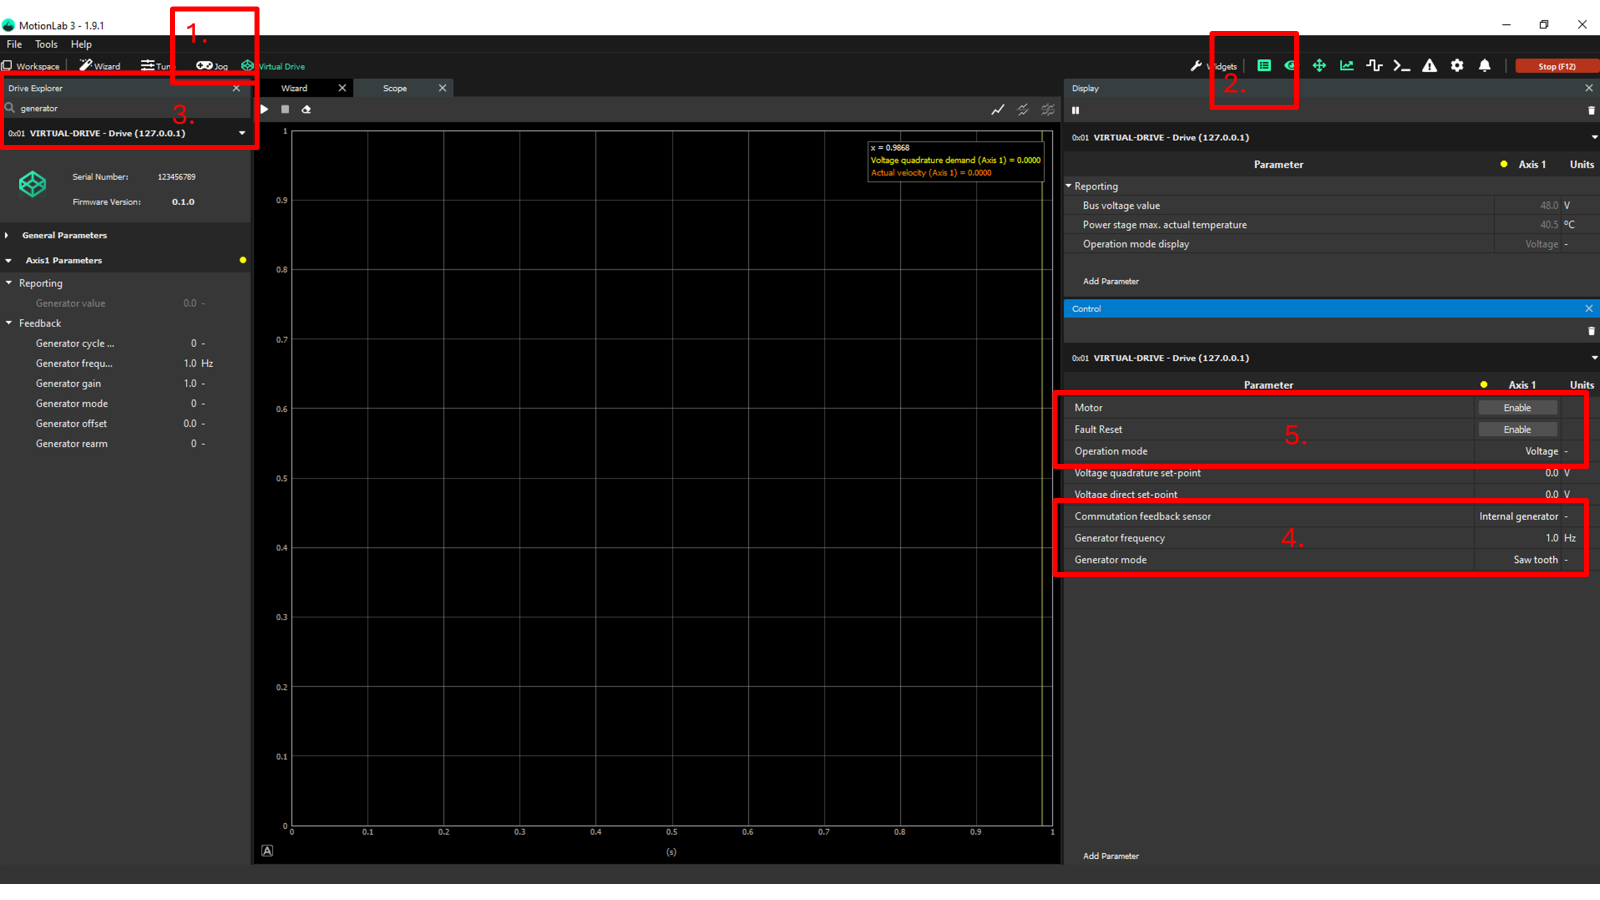Viewport: 1600px width, 900px height.
Task: Enable the Motor in Control panel
Action: [x=1517, y=408]
